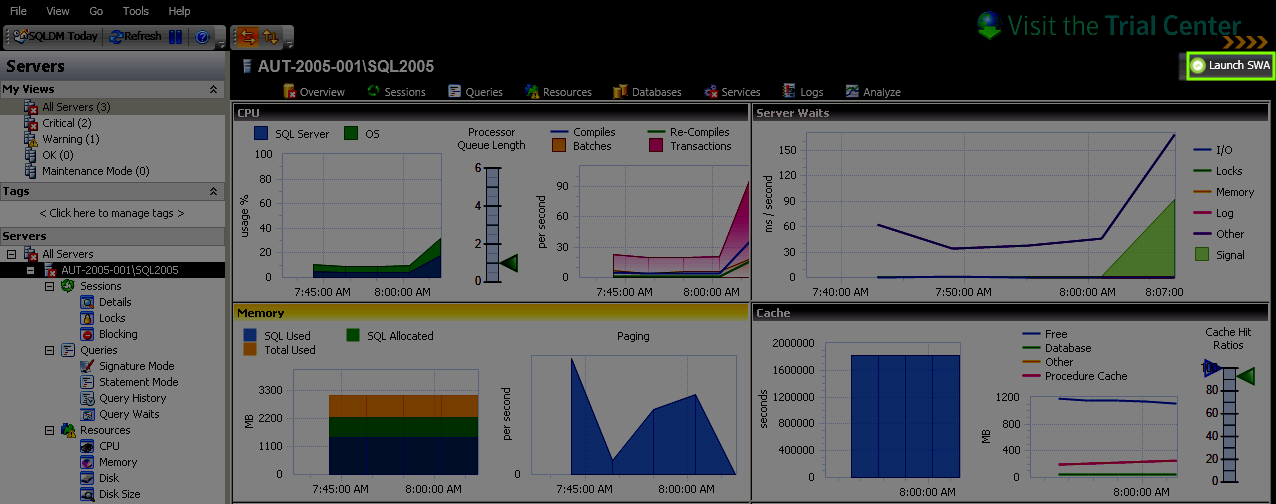
Task: Open the Tools menu
Action: (x=136, y=11)
